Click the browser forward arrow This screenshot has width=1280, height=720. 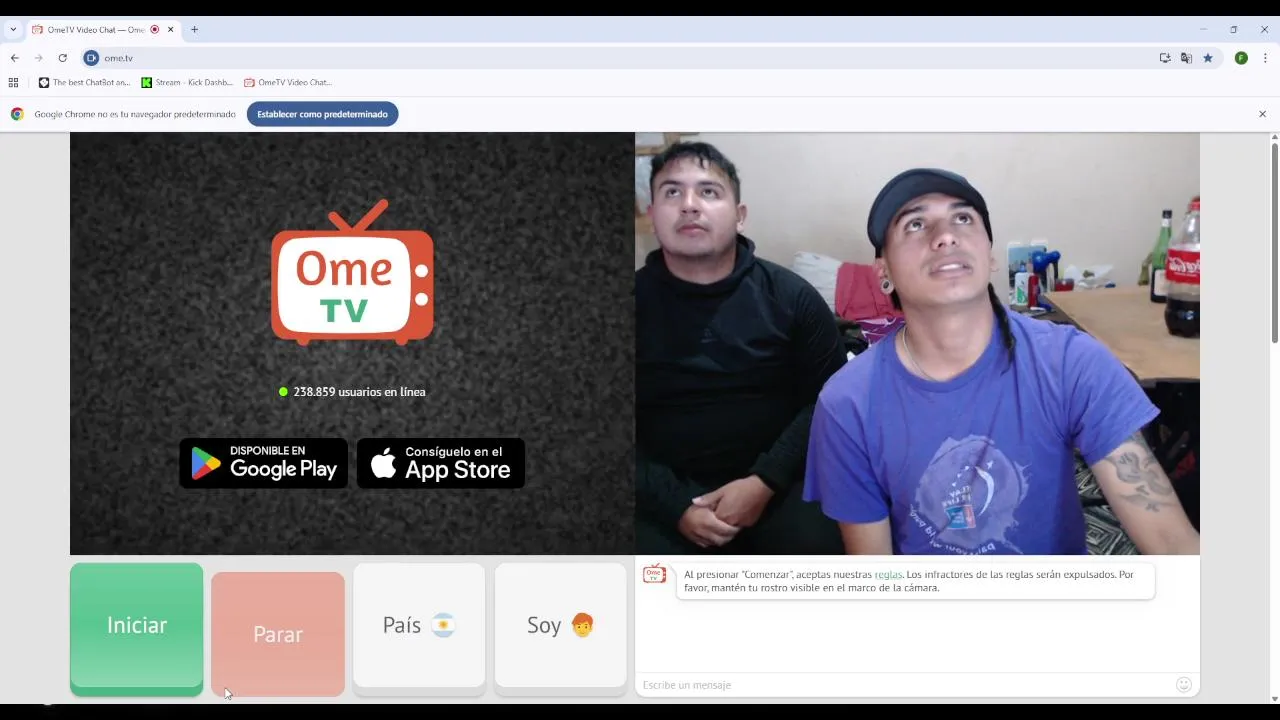pyautogui.click(x=39, y=58)
